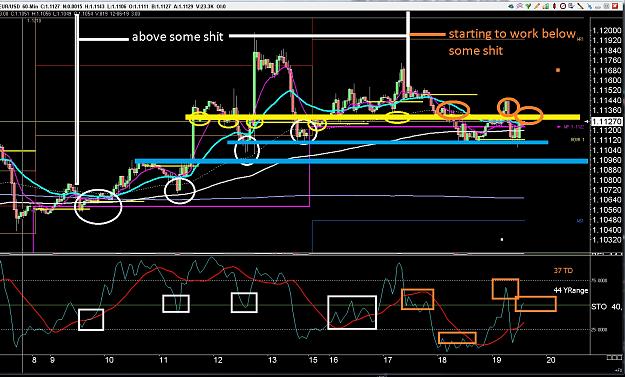Click the date label 16 on time axis
This screenshot has height=377, width=625.
[x=333, y=360]
